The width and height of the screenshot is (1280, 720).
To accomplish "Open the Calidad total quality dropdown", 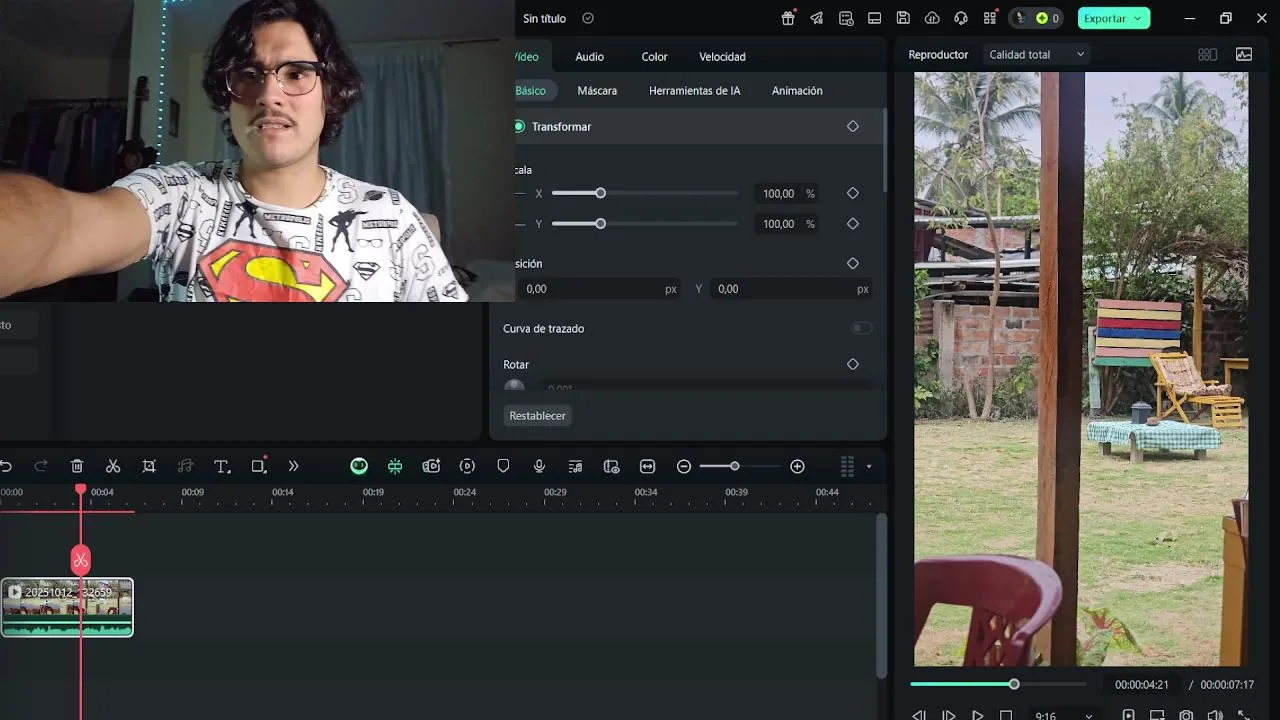I will (x=1036, y=55).
